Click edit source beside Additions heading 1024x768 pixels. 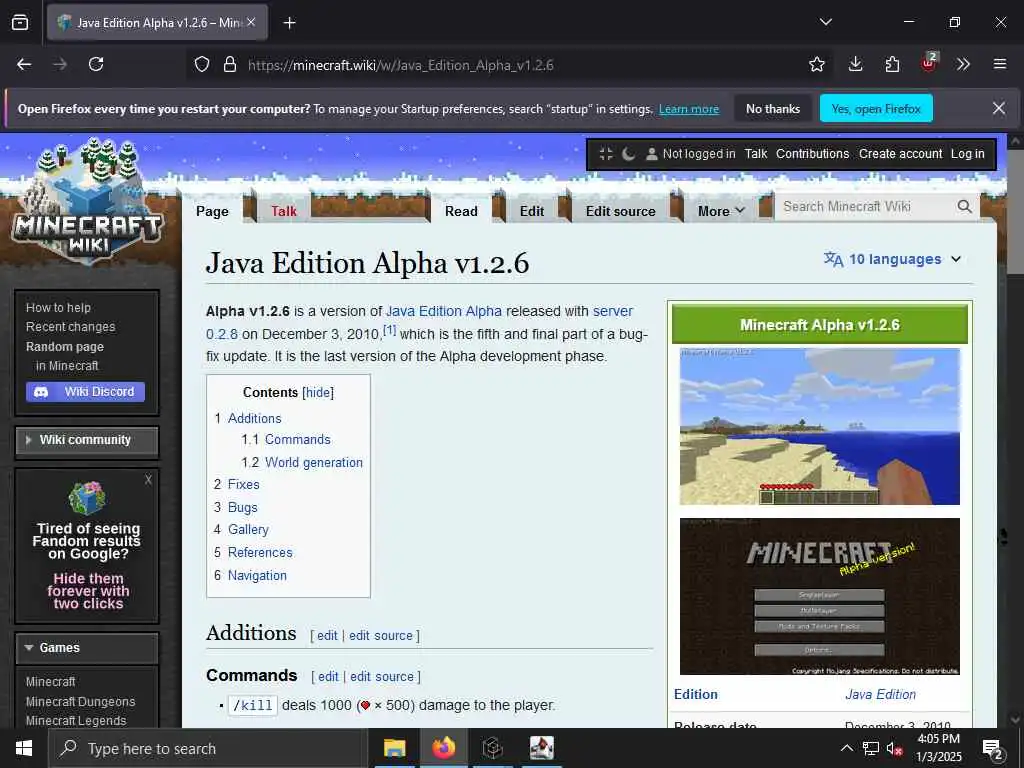point(381,635)
